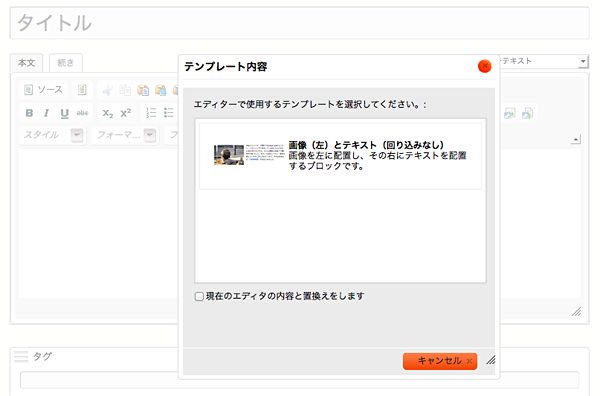Toggle Bold formatting
Image resolution: width=600 pixels, height=396 pixels.
(x=29, y=113)
